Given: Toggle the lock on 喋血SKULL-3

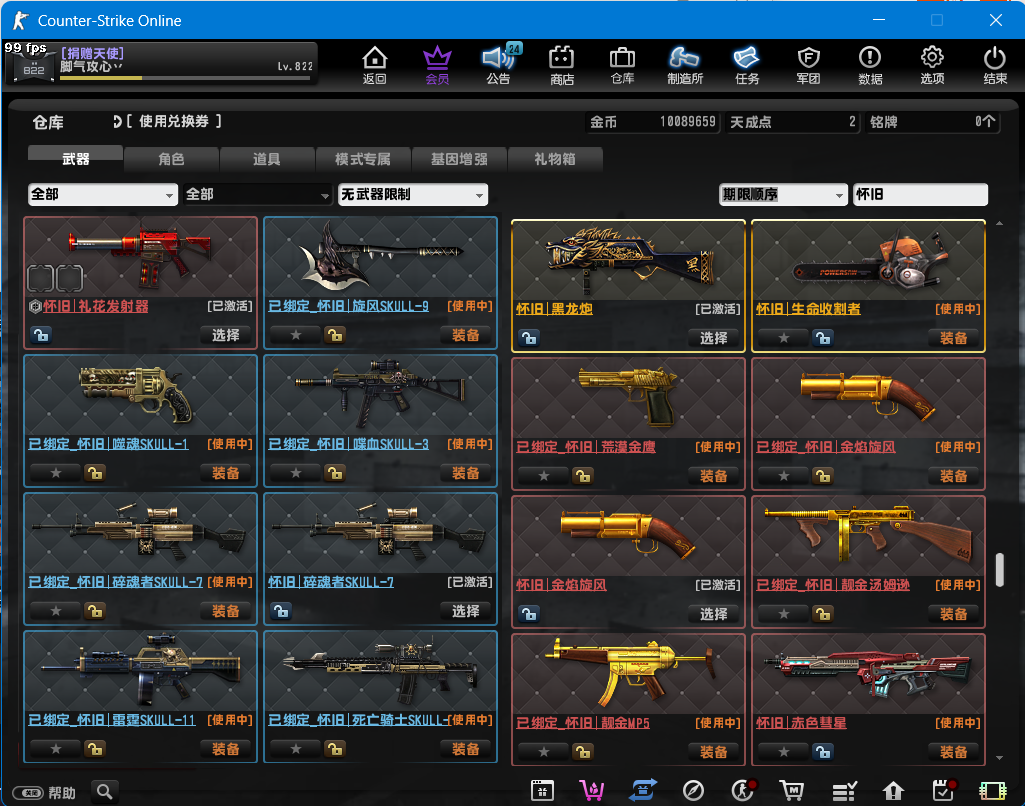Looking at the screenshot, I should click(x=335, y=473).
